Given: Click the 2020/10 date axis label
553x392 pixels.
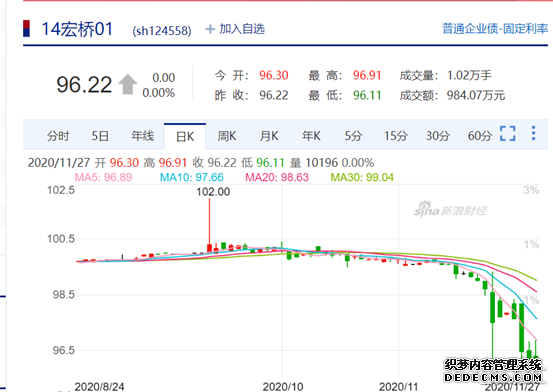Looking at the screenshot, I should 283,387.
